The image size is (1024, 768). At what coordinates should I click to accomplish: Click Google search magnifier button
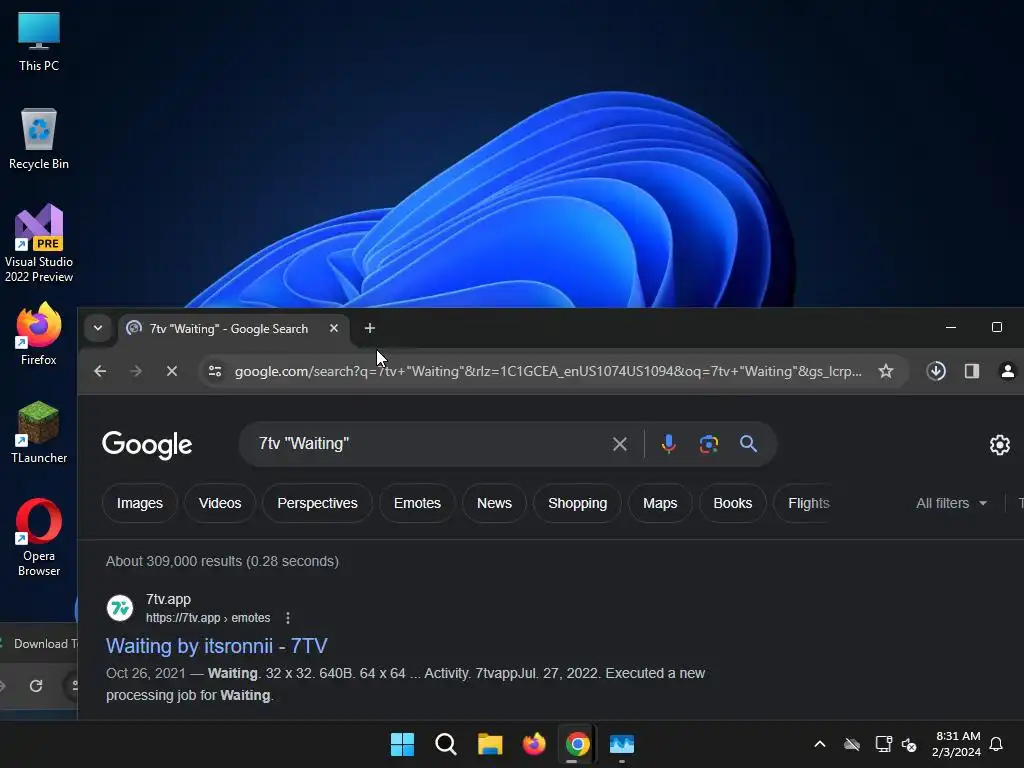coord(748,444)
